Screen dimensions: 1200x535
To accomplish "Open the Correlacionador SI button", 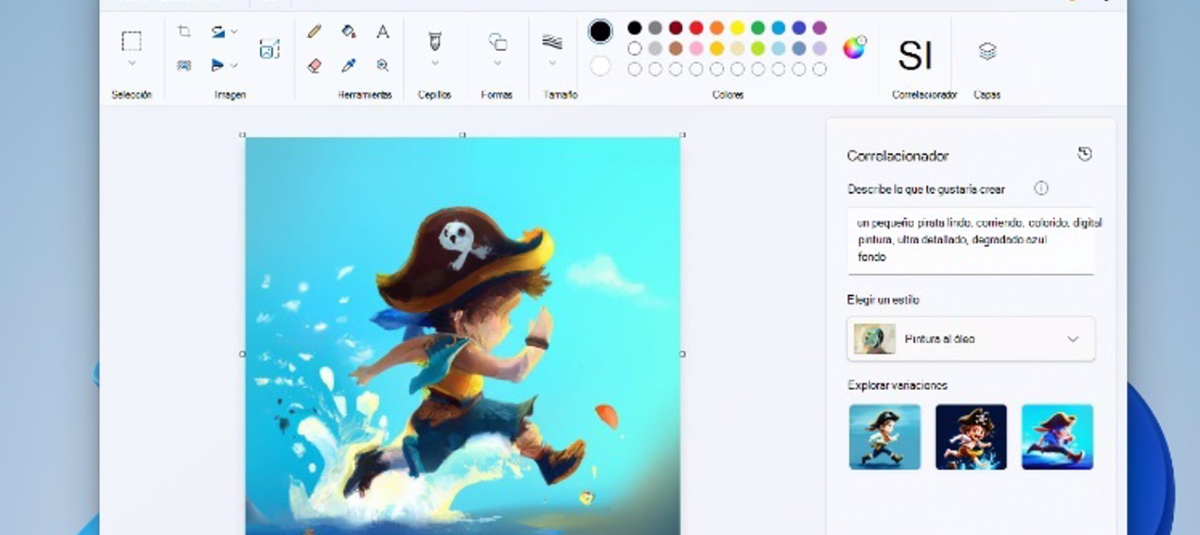I will pos(915,56).
